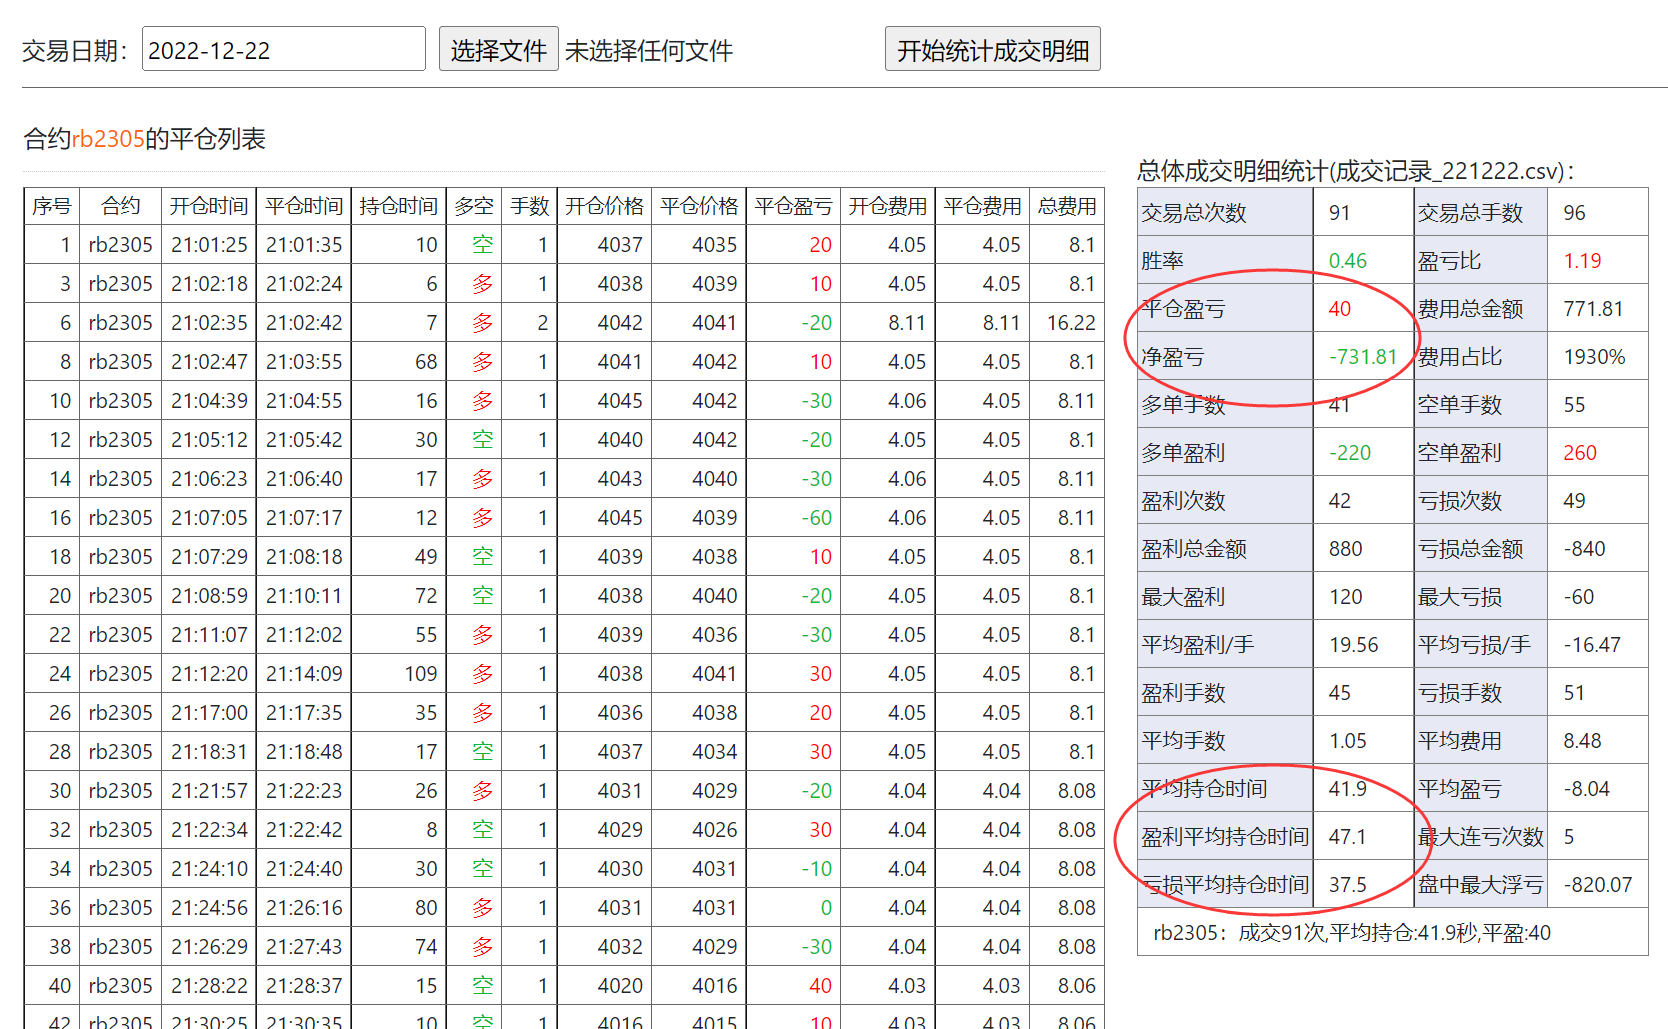Click the 总费用 column header
Image resolution: width=1668 pixels, height=1029 pixels.
click(1067, 206)
